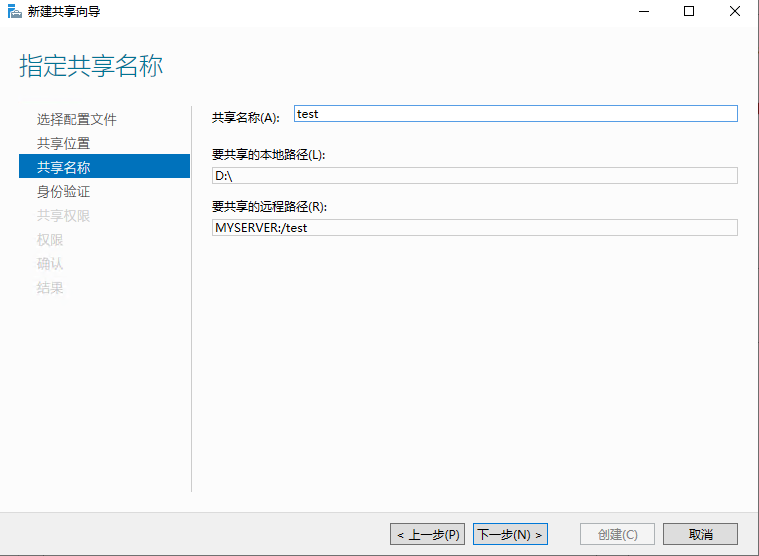759x556 pixels.
Task: Click the disabled 创建(C) button
Action: coord(617,534)
